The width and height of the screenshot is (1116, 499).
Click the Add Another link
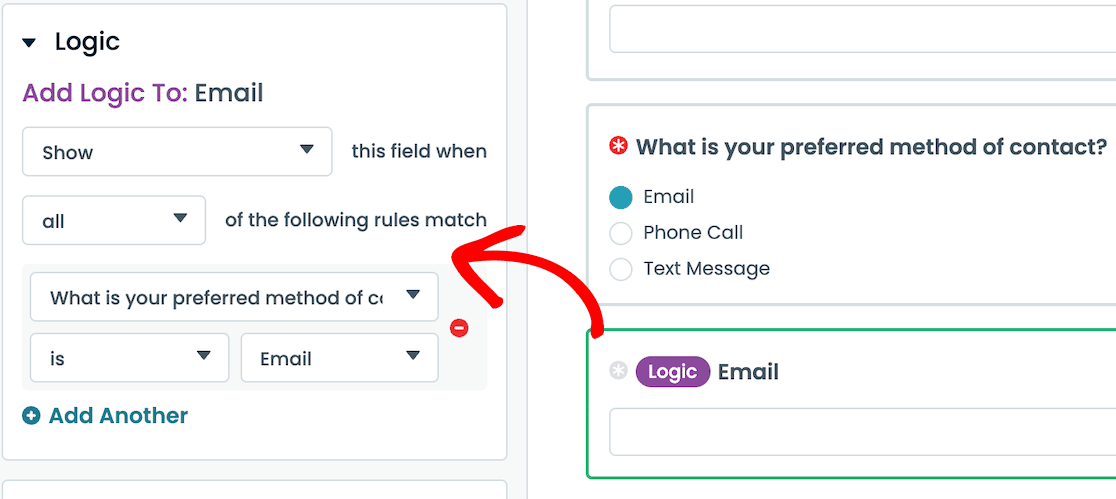click(118, 416)
